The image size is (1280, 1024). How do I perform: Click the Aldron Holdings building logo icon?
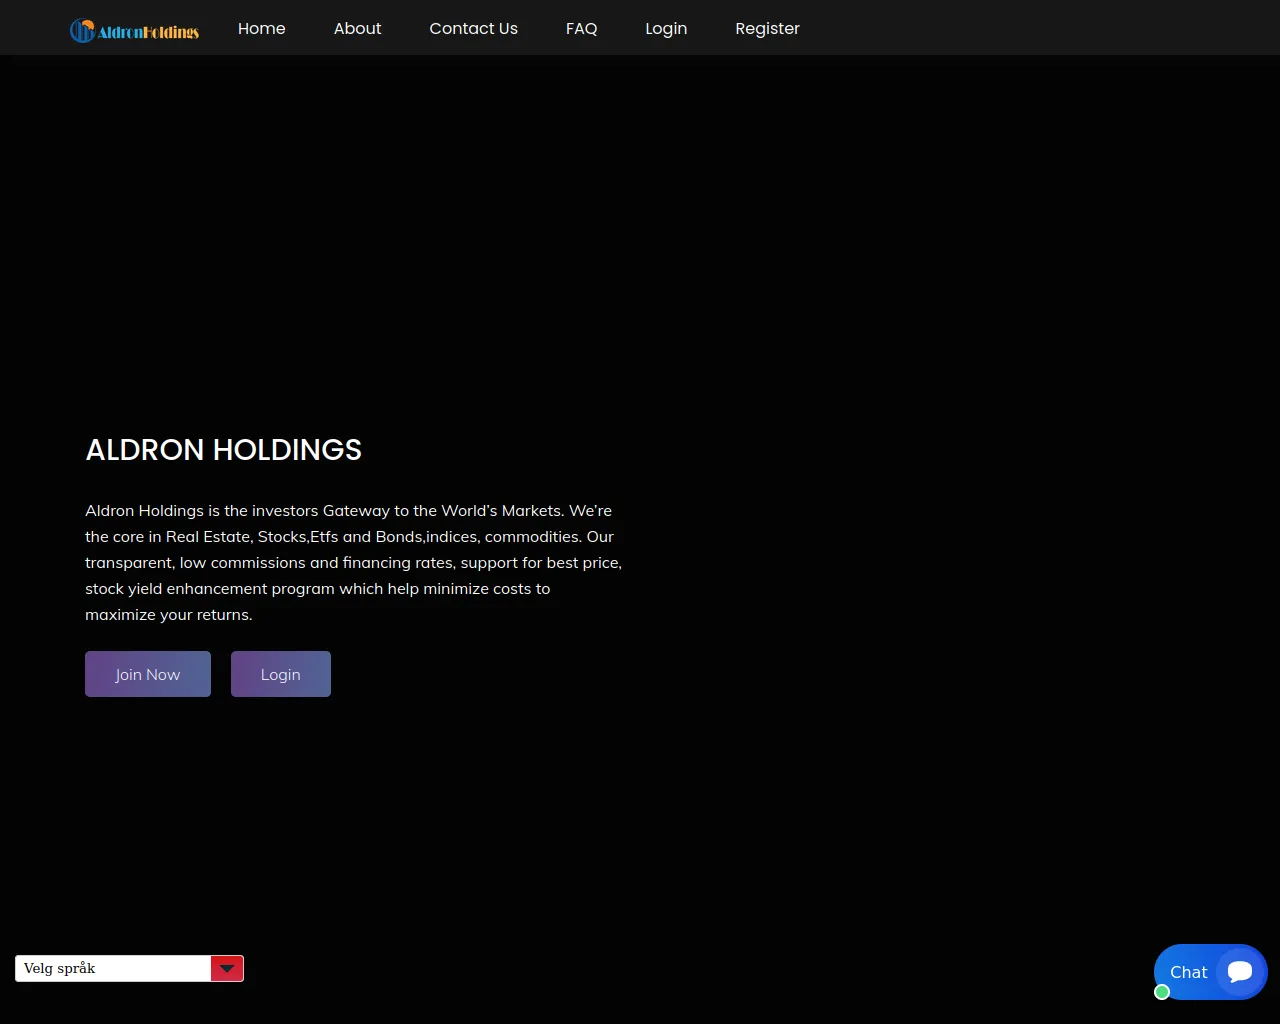point(82,31)
